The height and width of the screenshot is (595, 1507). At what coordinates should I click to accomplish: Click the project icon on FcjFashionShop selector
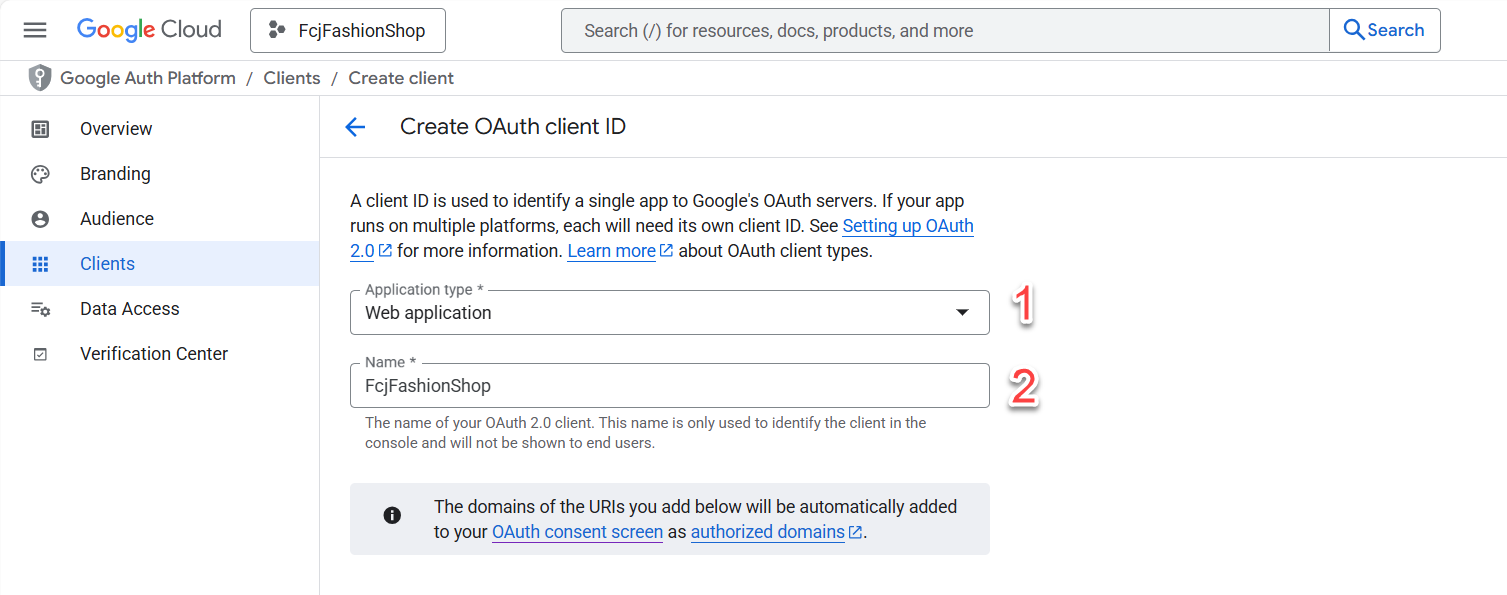[277, 30]
